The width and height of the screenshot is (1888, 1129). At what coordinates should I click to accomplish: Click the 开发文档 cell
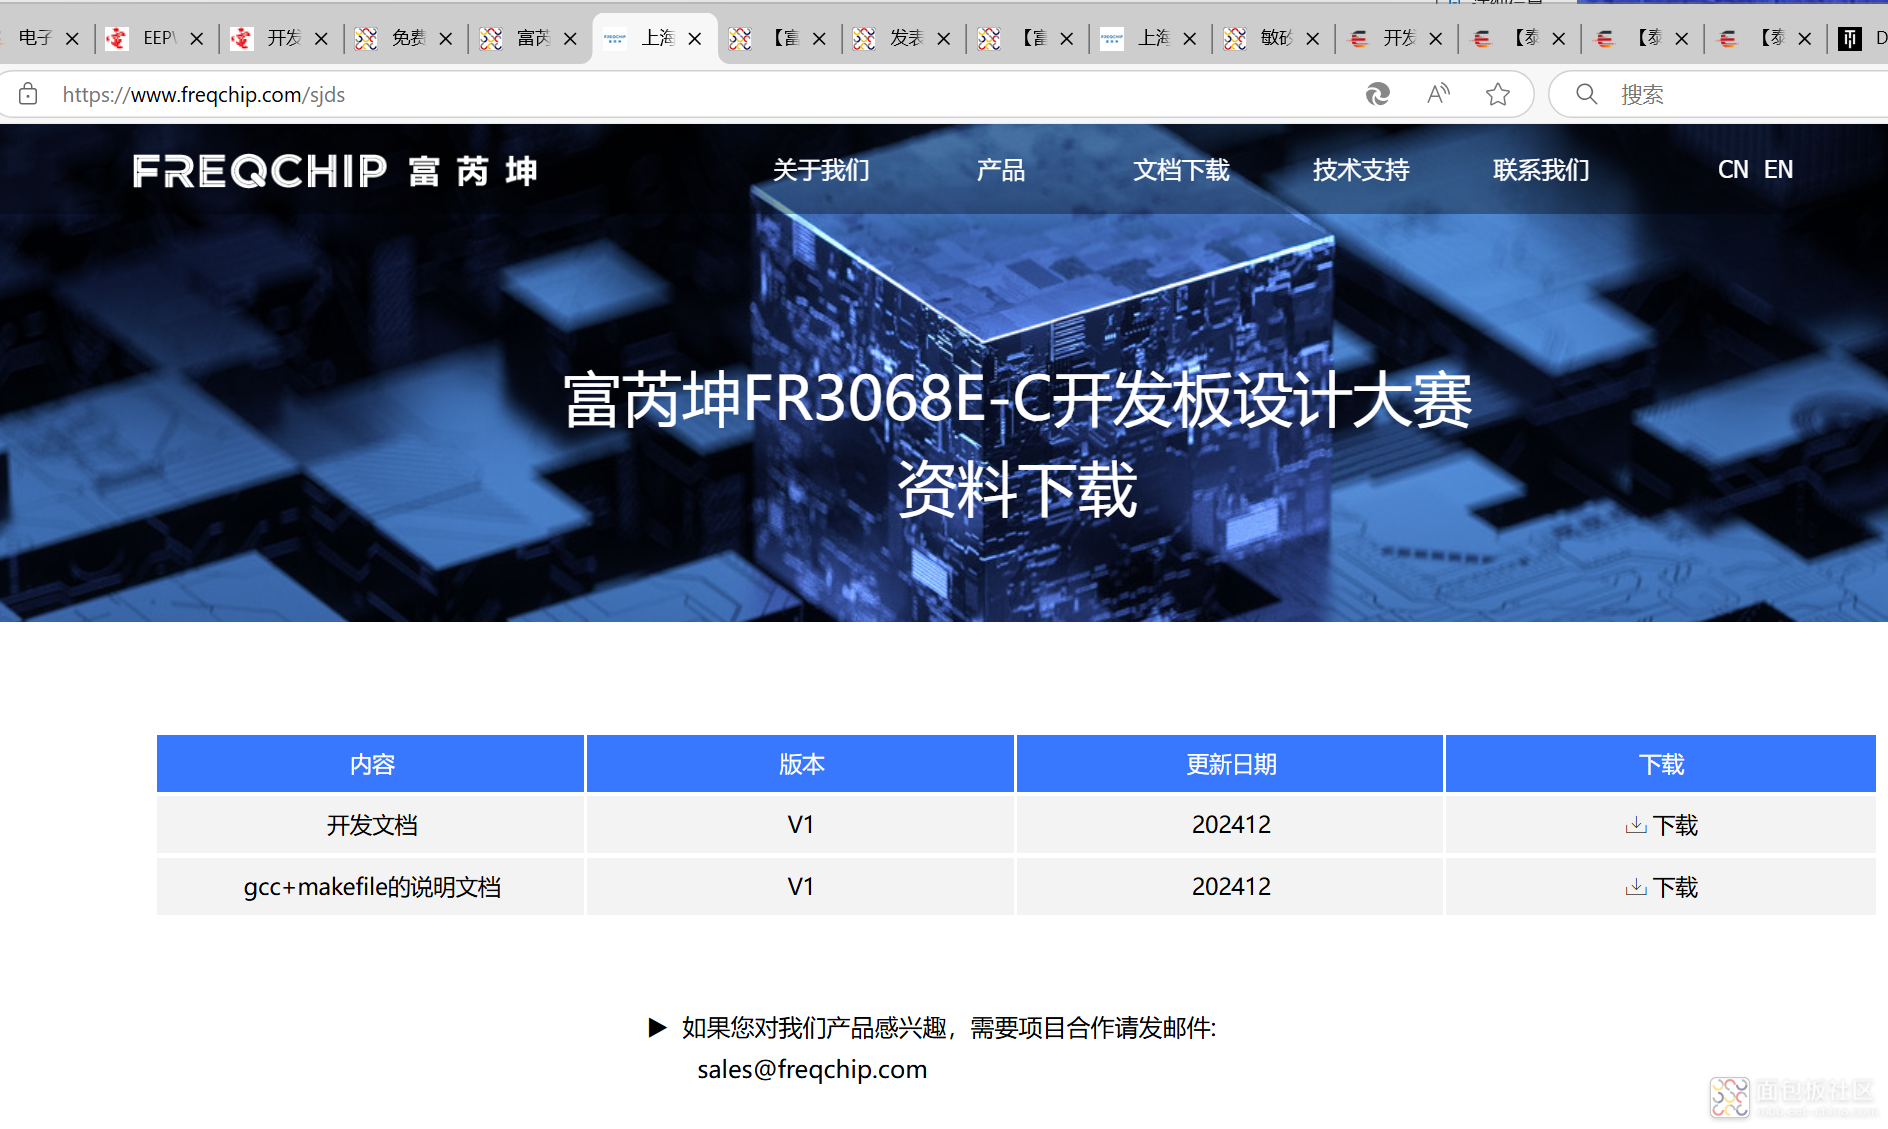tap(371, 825)
